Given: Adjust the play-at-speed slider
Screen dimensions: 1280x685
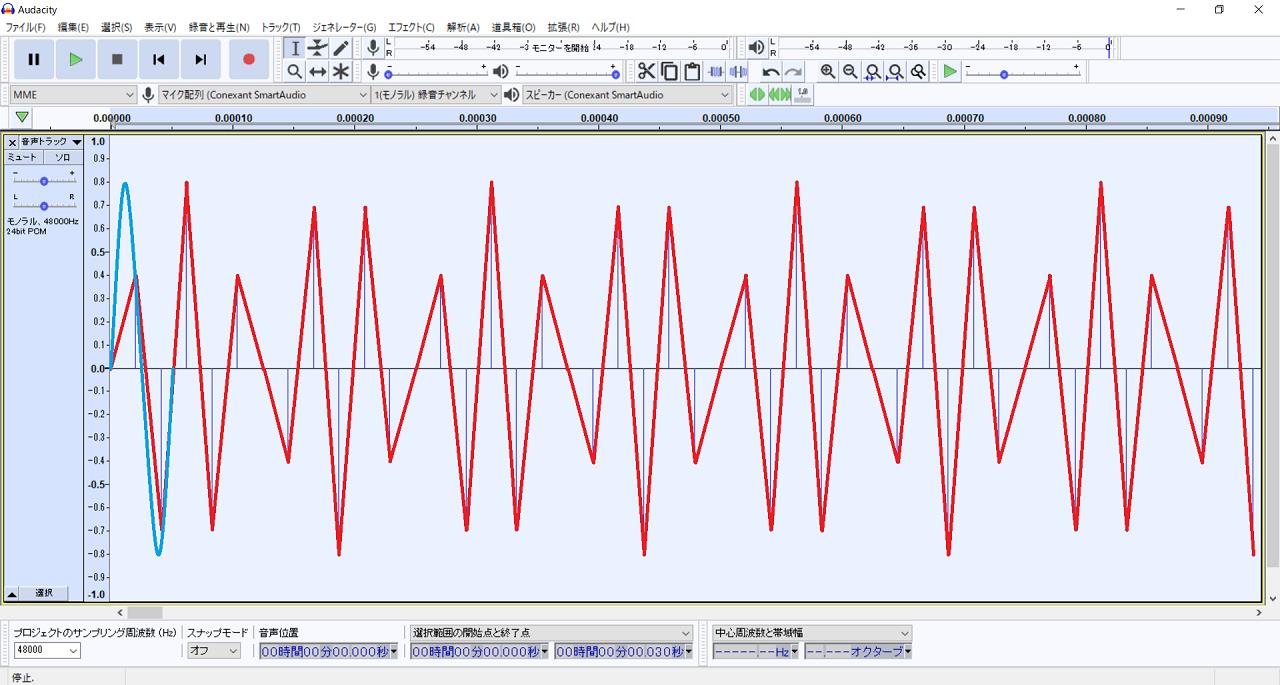Looking at the screenshot, I should 1022,72.
